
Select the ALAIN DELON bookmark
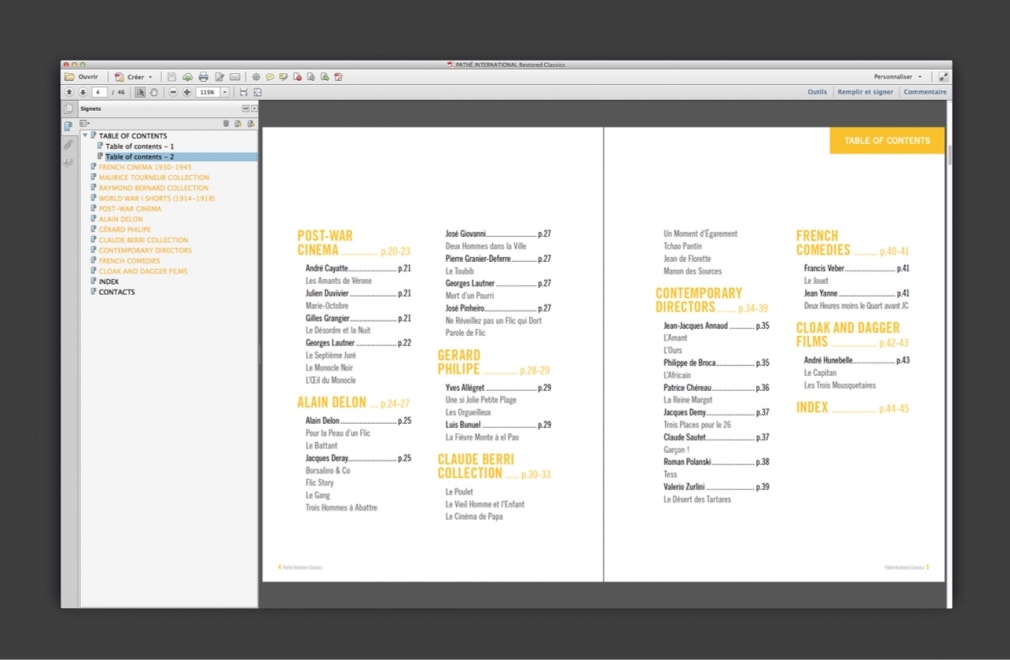pos(120,219)
